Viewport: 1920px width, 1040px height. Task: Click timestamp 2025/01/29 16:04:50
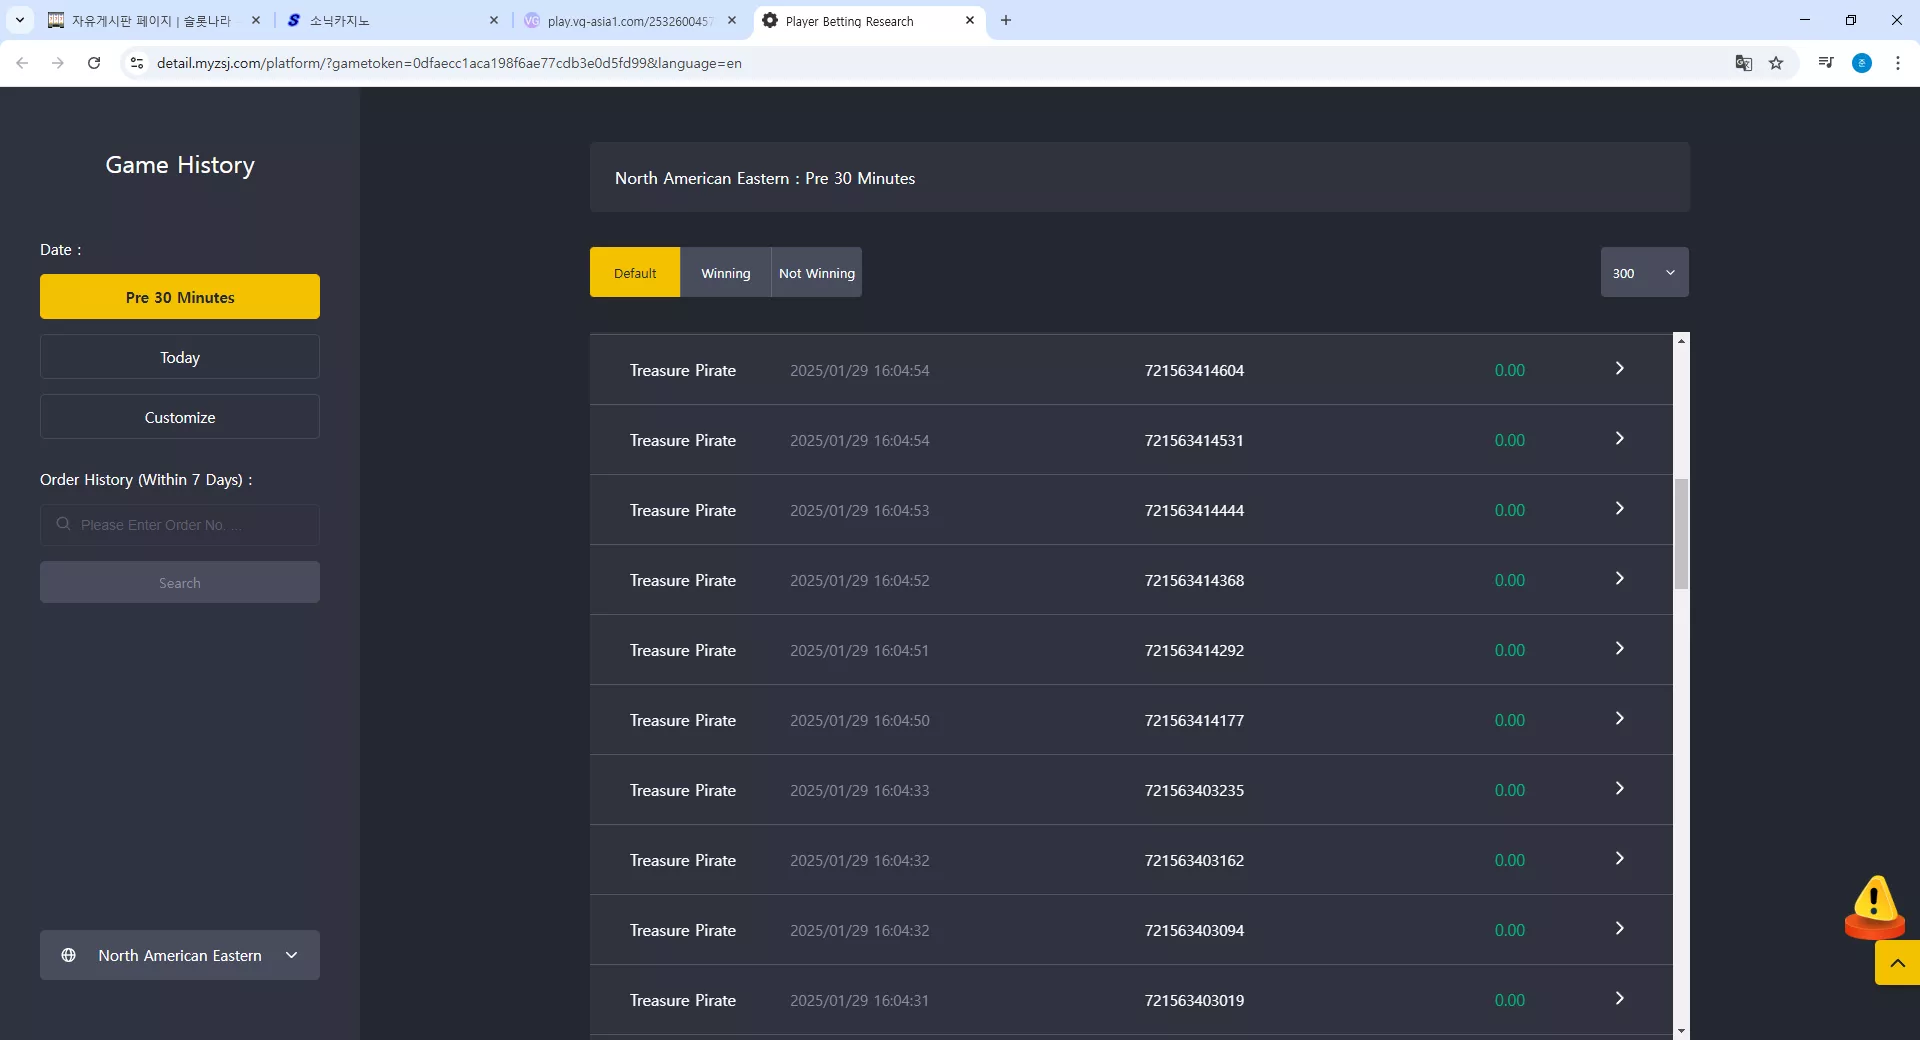pyautogui.click(x=859, y=720)
